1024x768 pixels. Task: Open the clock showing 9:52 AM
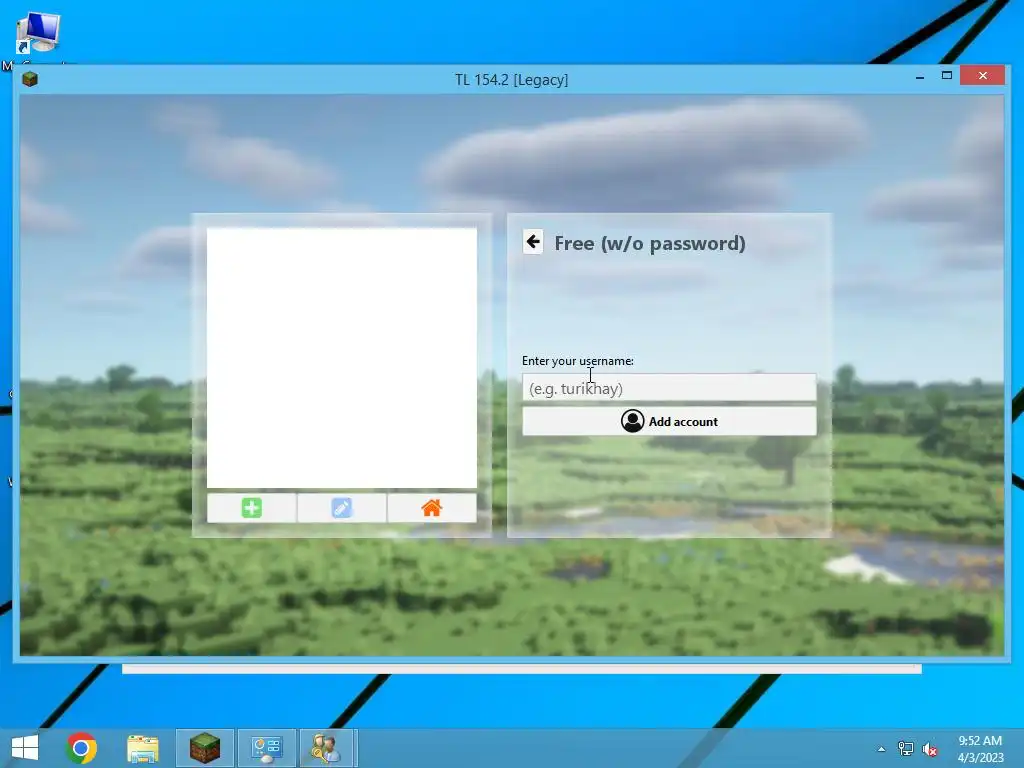click(x=980, y=749)
